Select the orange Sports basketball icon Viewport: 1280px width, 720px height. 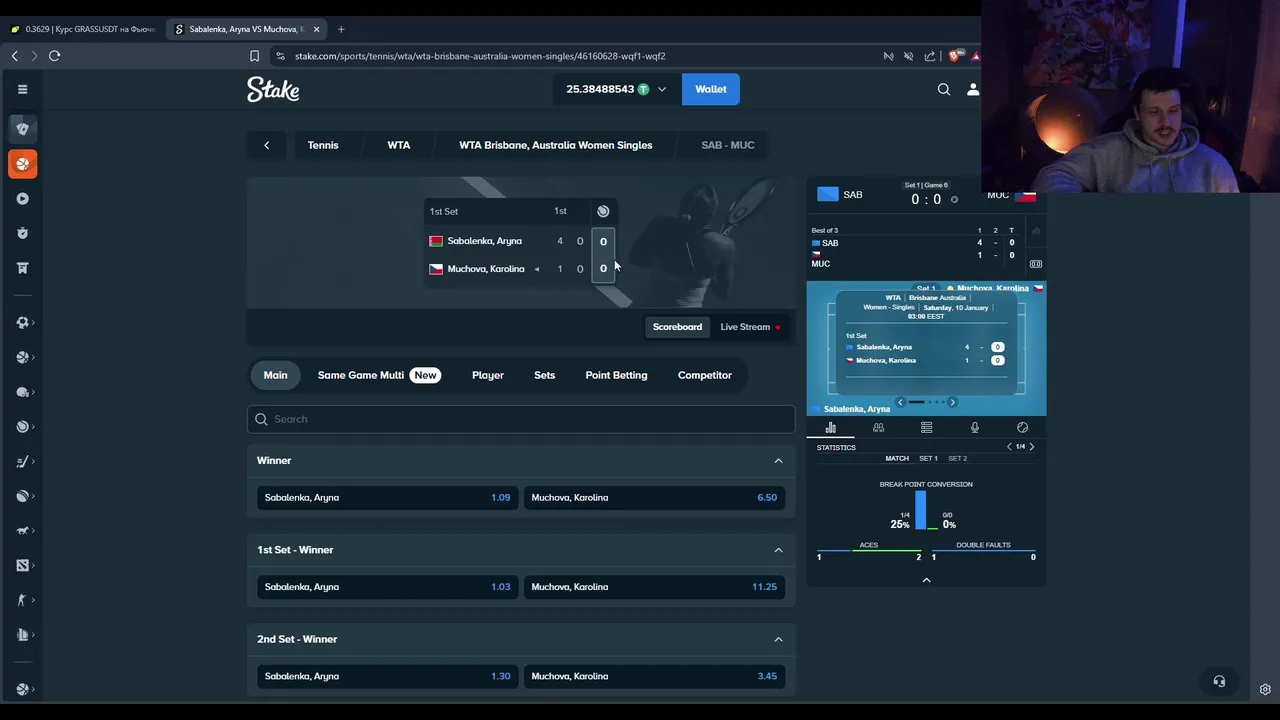coord(22,164)
